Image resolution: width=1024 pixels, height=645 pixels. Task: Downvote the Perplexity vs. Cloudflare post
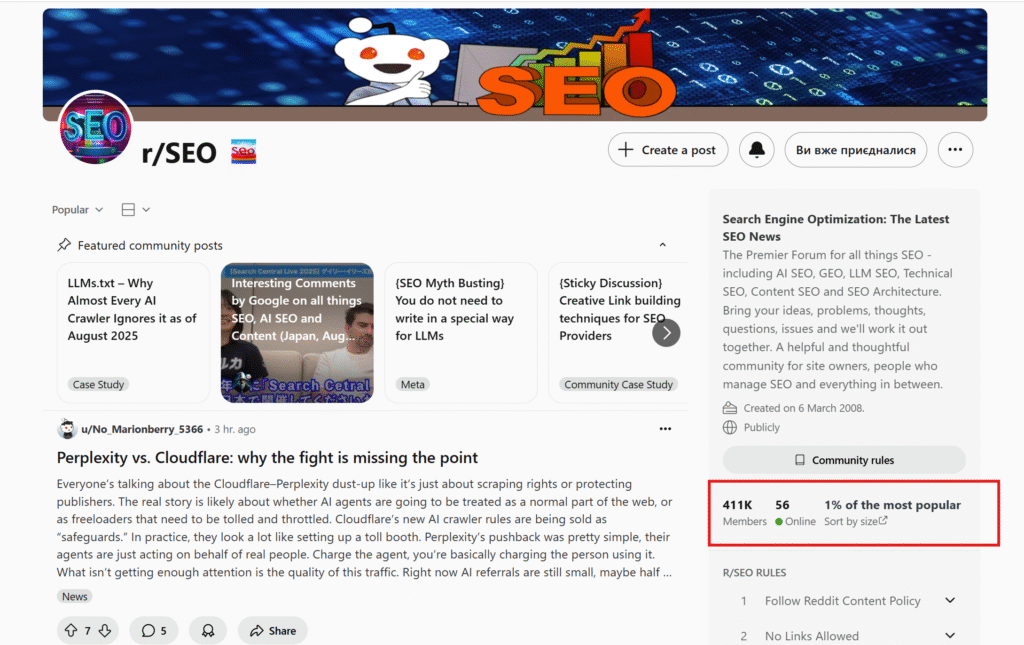104,631
